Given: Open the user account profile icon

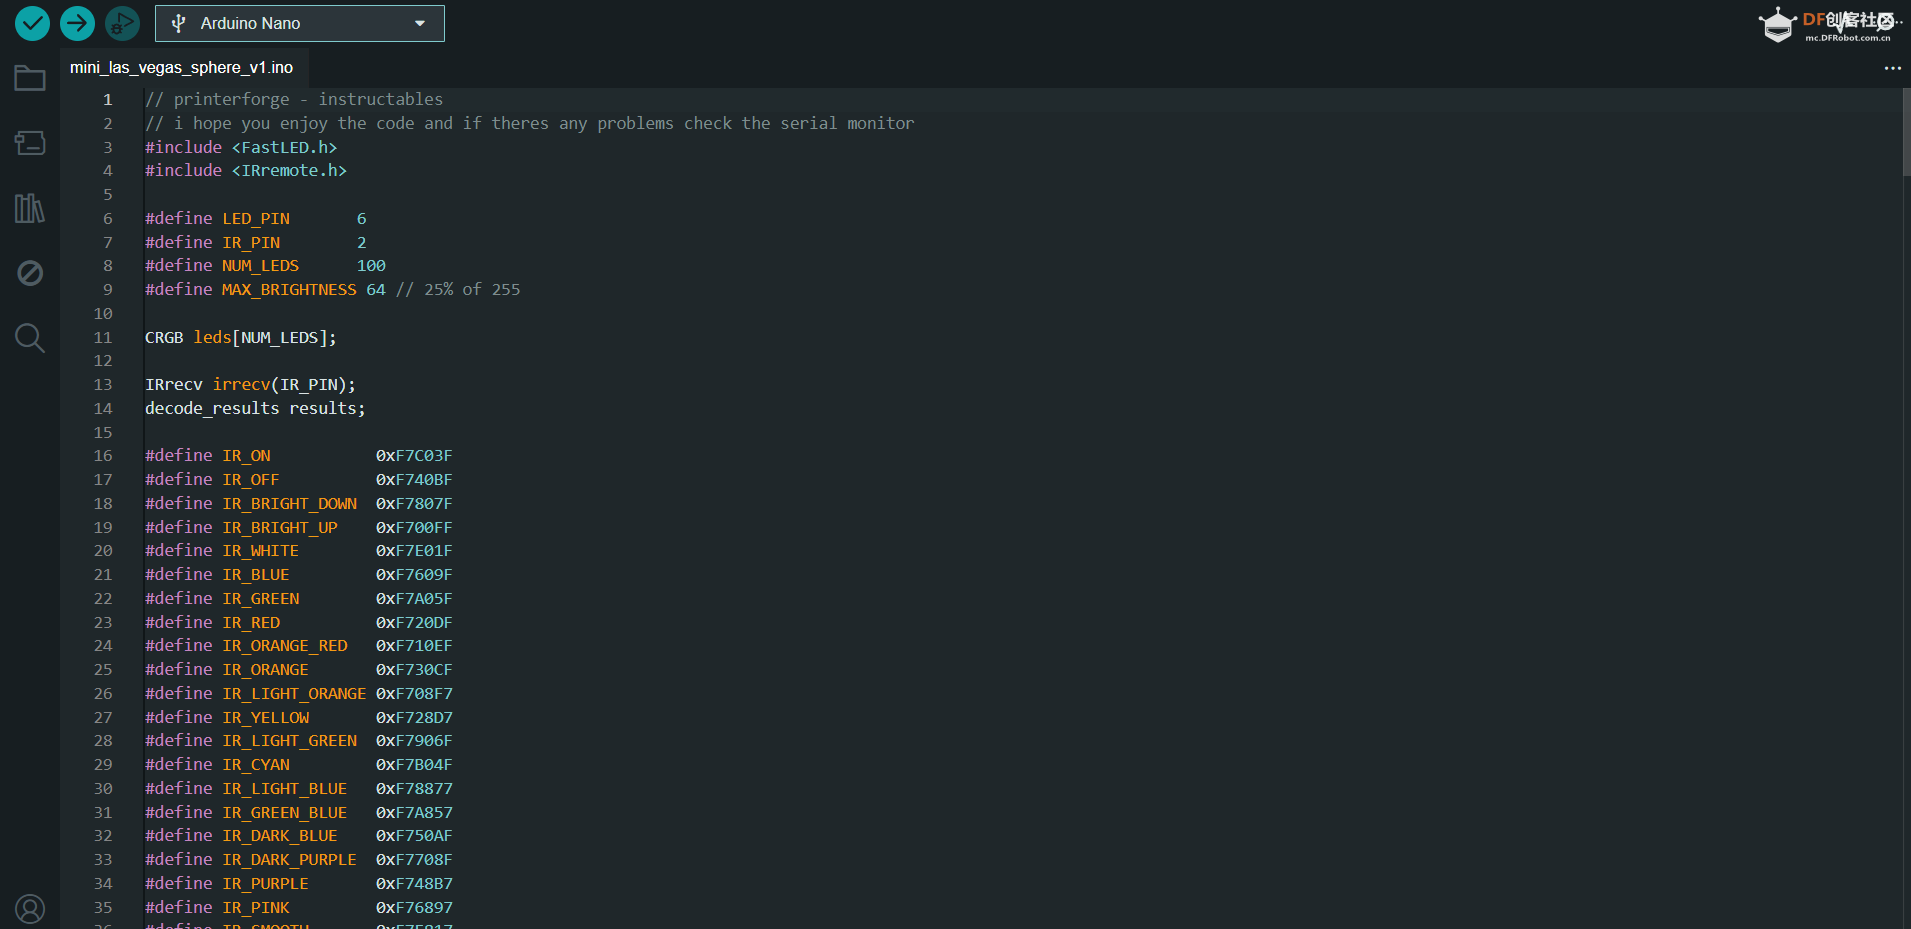Looking at the screenshot, I should tap(30, 908).
